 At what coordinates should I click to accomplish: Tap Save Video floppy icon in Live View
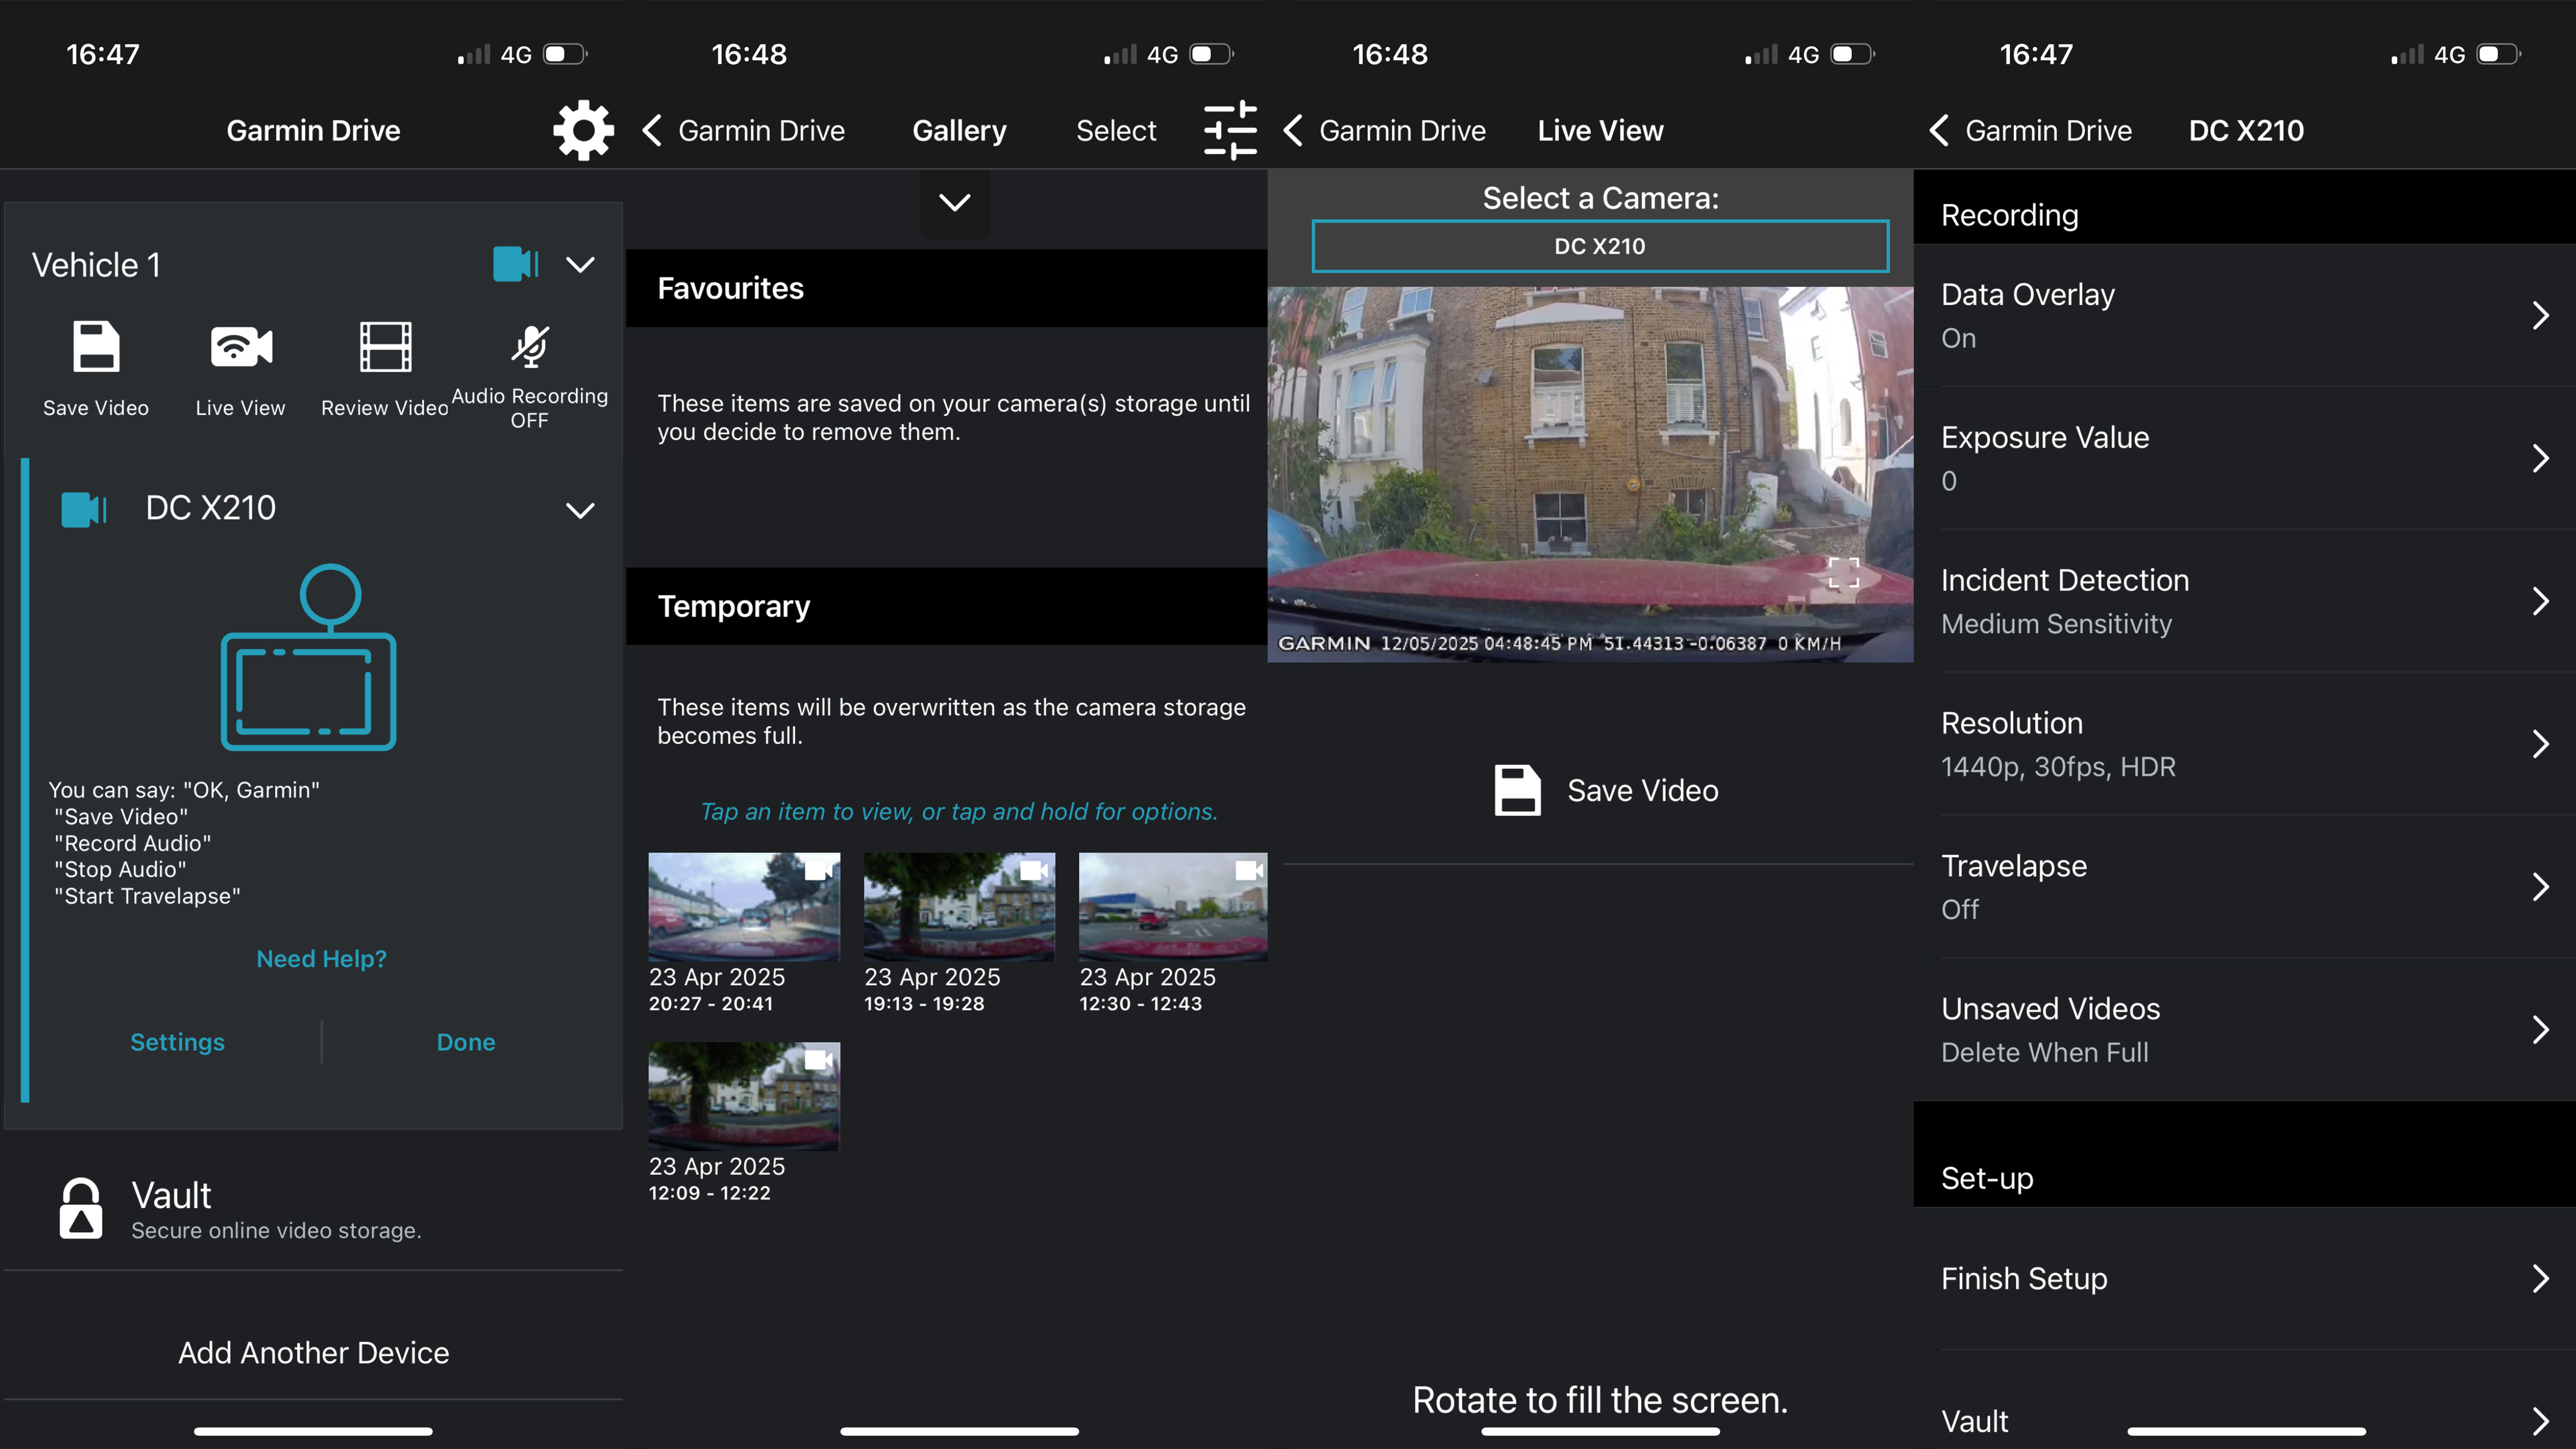point(1517,790)
